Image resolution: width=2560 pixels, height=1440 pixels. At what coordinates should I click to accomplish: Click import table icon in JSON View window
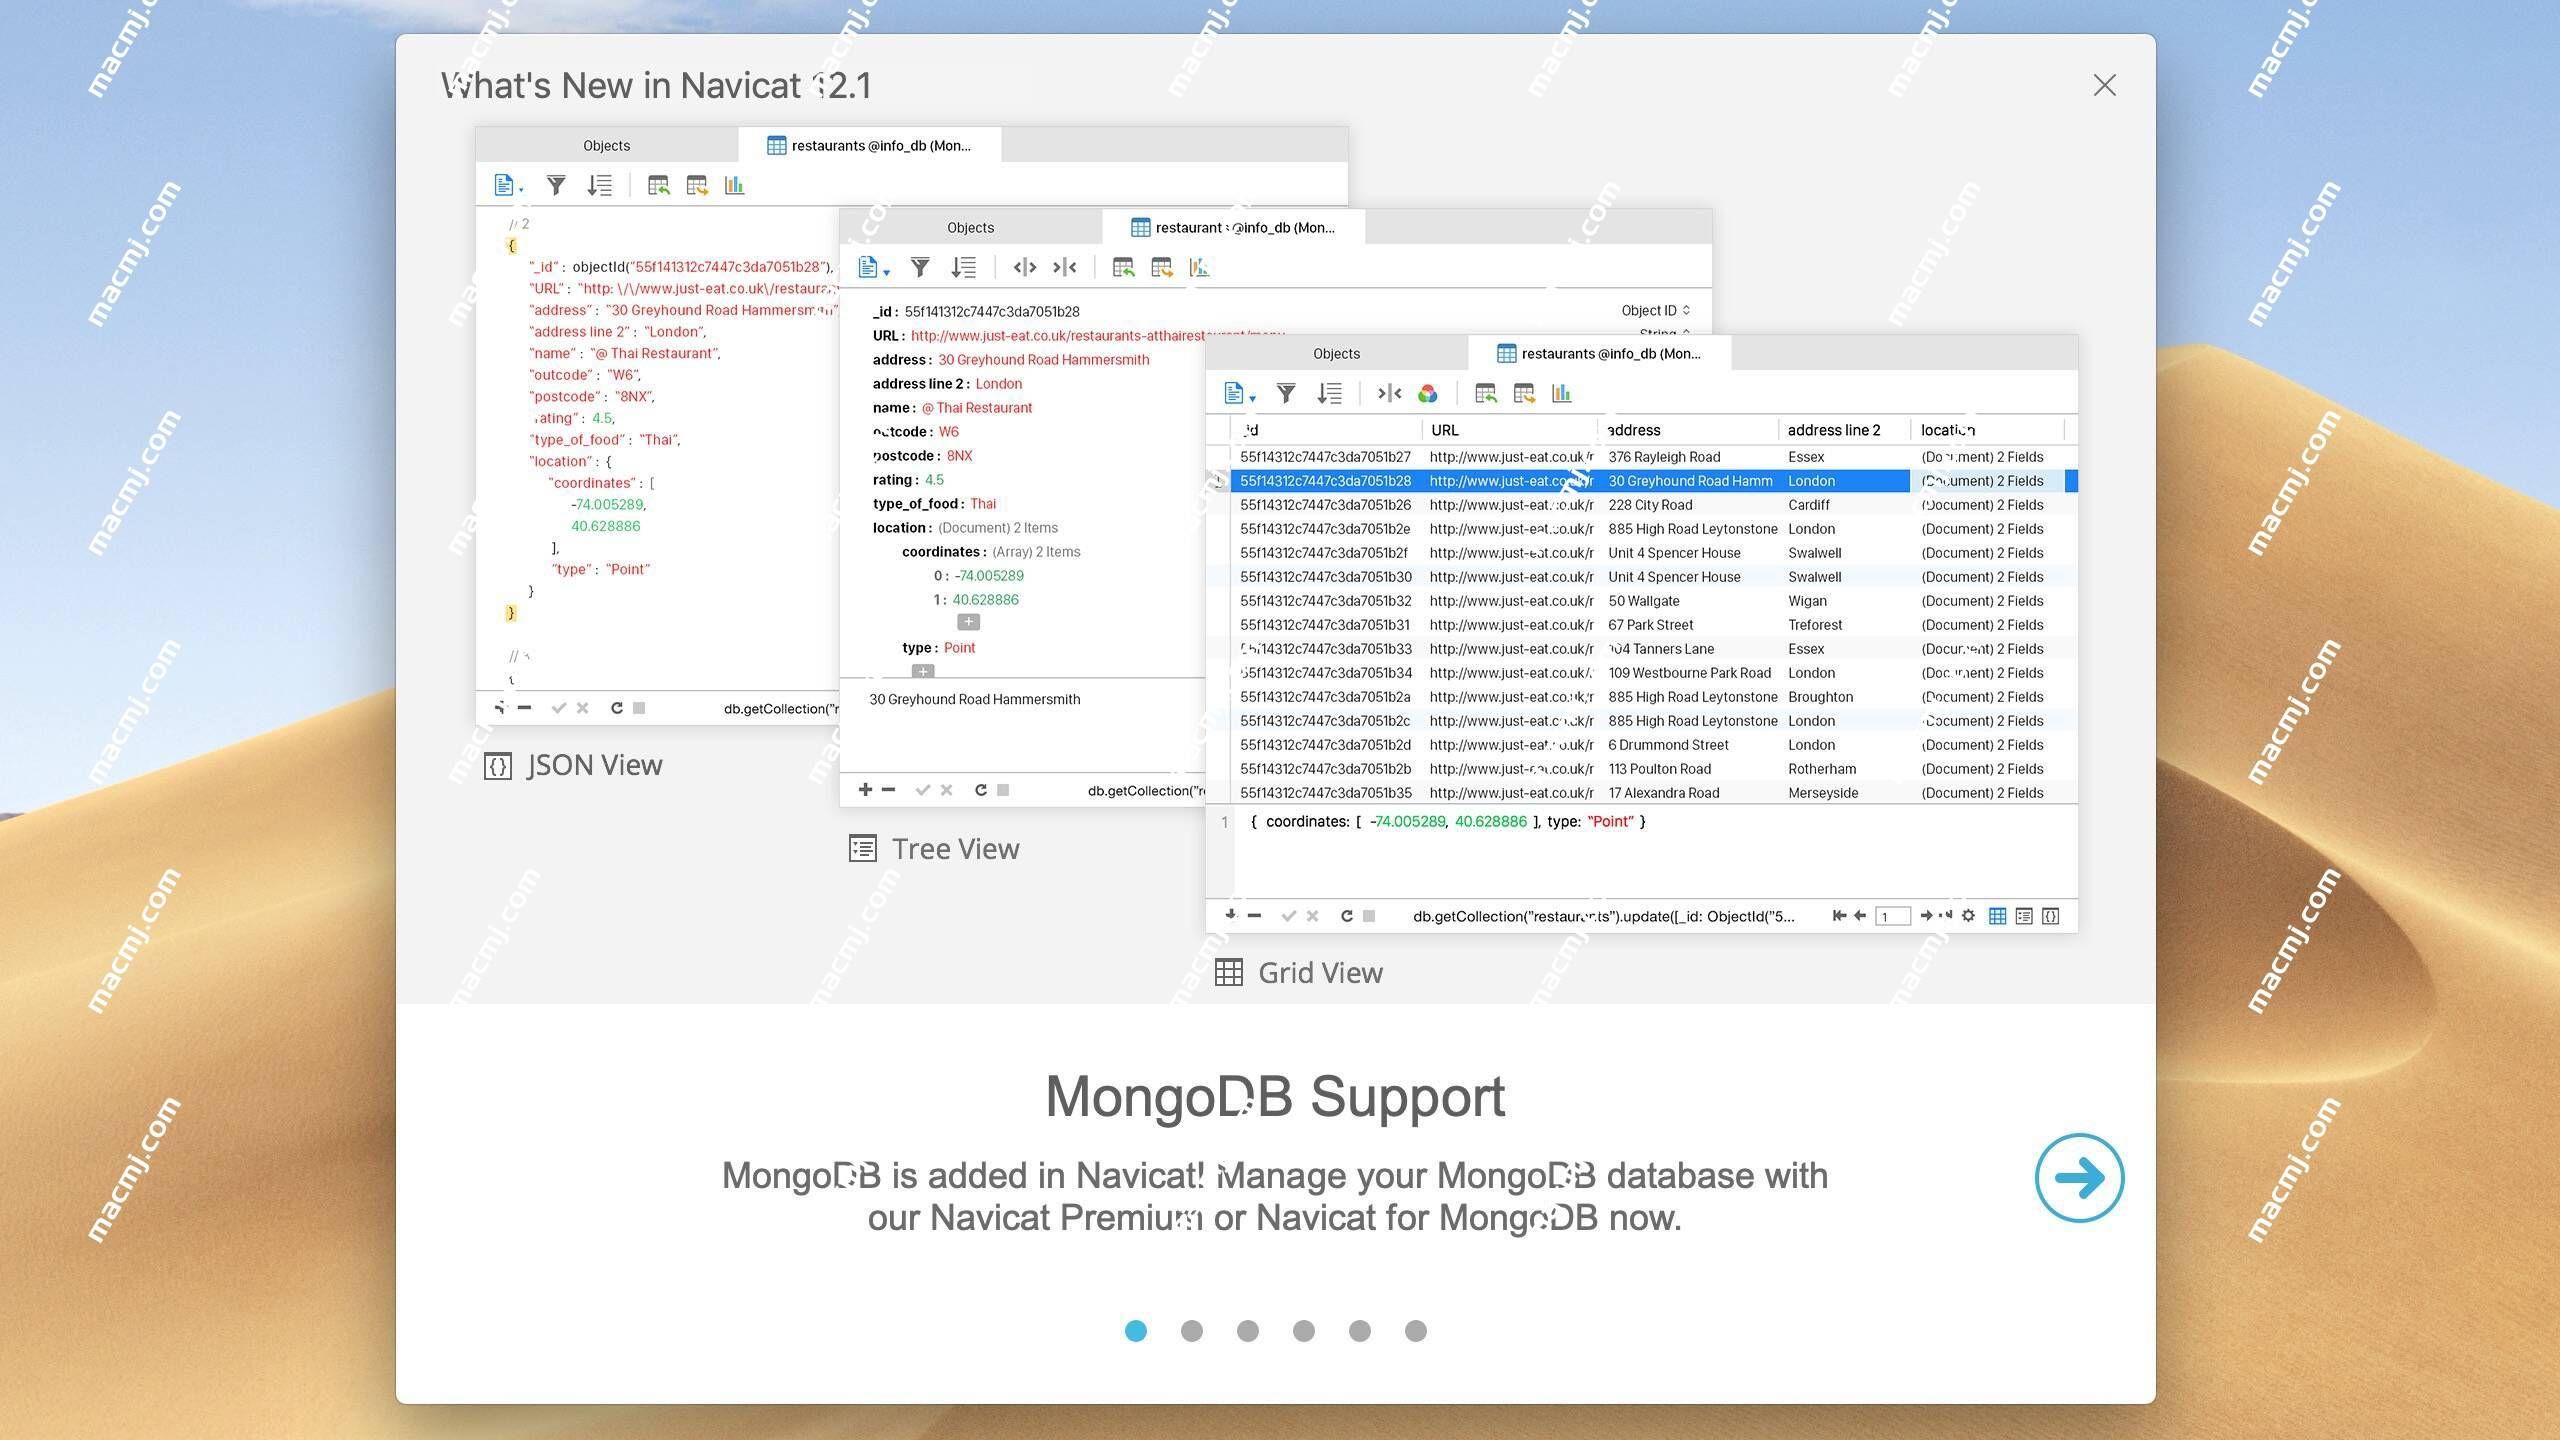click(658, 185)
